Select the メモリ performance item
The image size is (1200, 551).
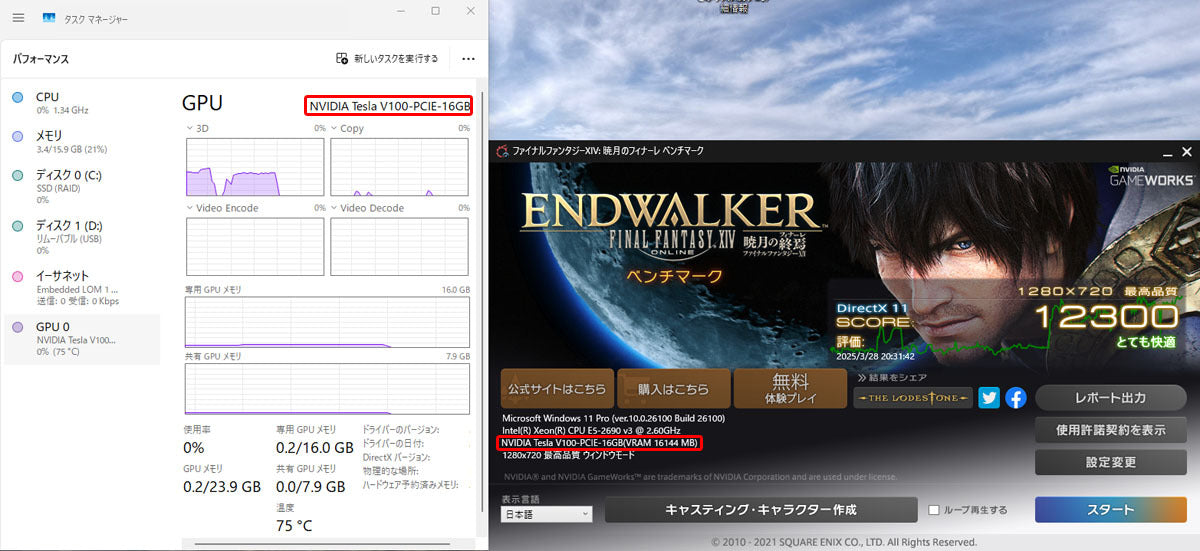(82, 142)
